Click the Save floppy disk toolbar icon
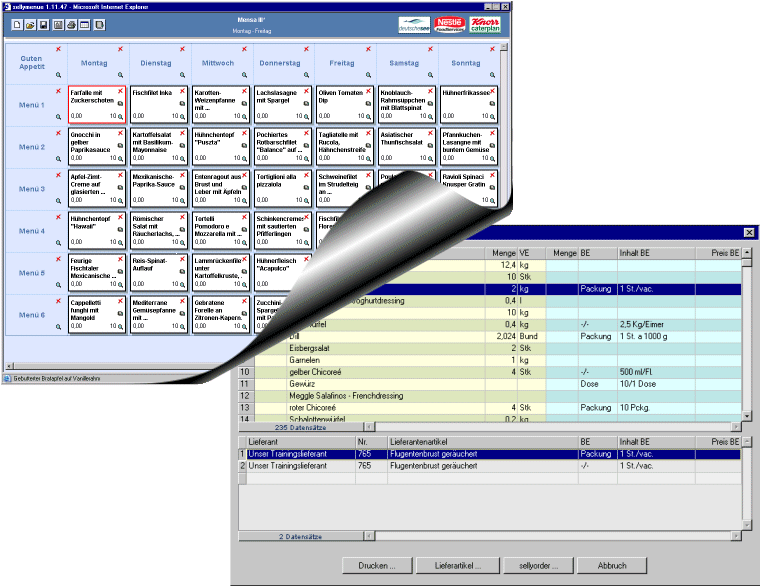Viewport: 761px width, 587px height. (44, 25)
